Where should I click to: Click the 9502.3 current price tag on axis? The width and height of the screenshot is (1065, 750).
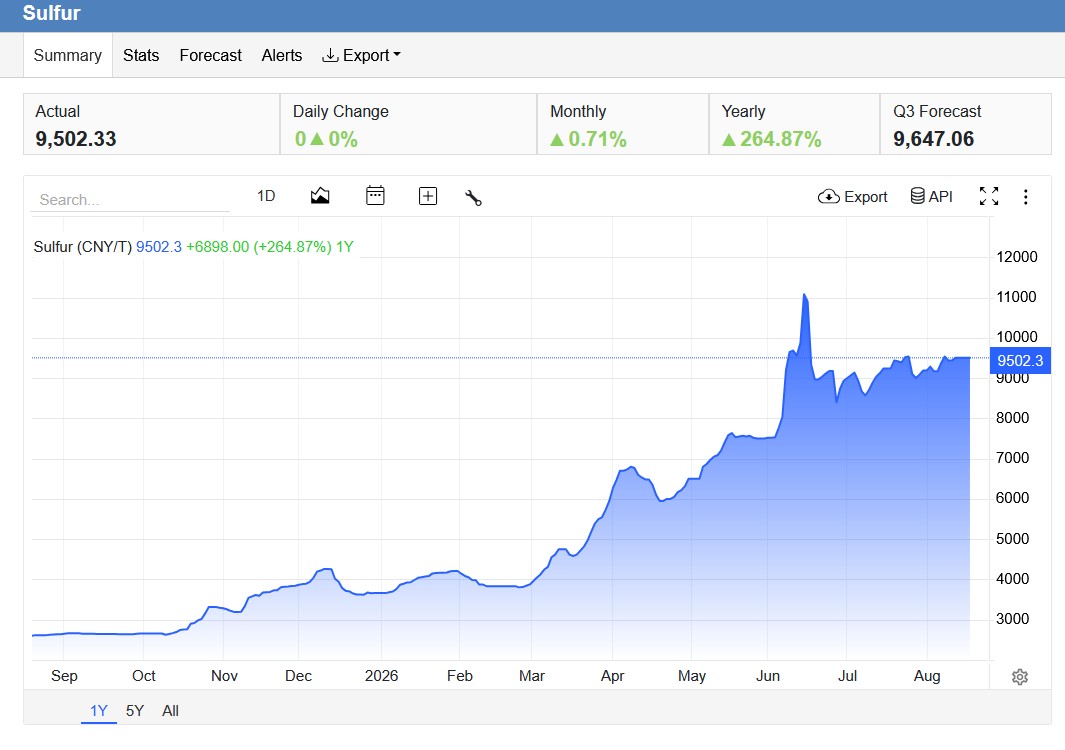[1020, 361]
